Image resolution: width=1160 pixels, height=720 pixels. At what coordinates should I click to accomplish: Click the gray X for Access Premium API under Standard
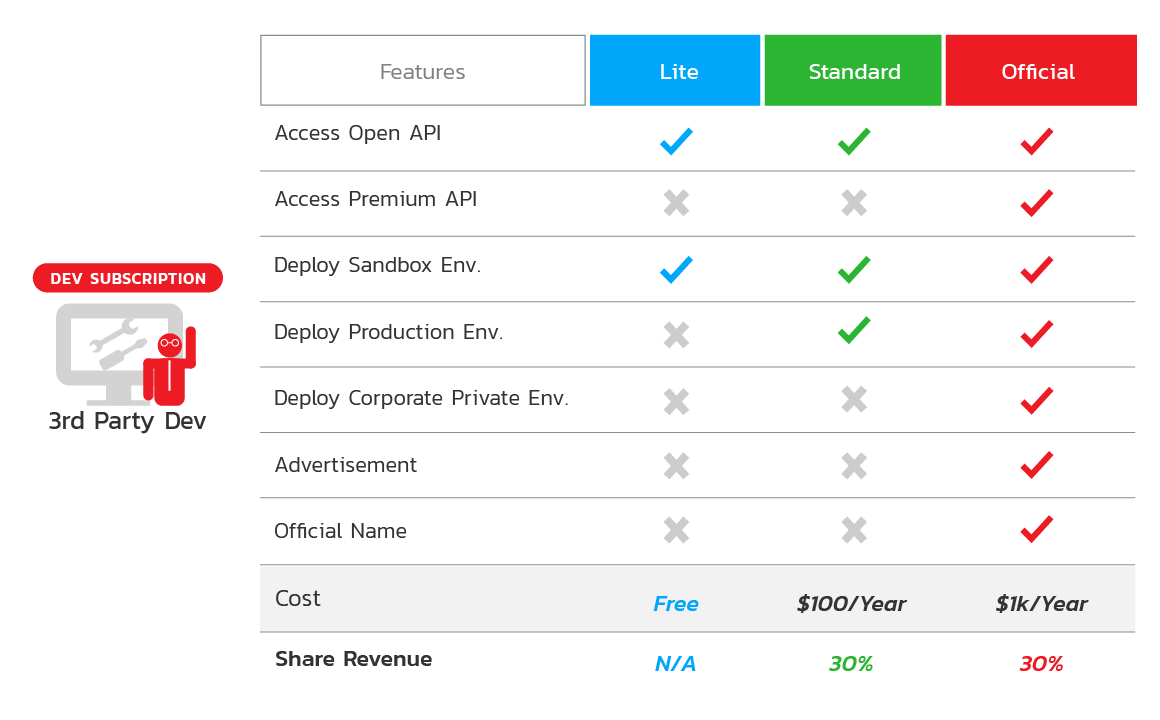click(854, 202)
